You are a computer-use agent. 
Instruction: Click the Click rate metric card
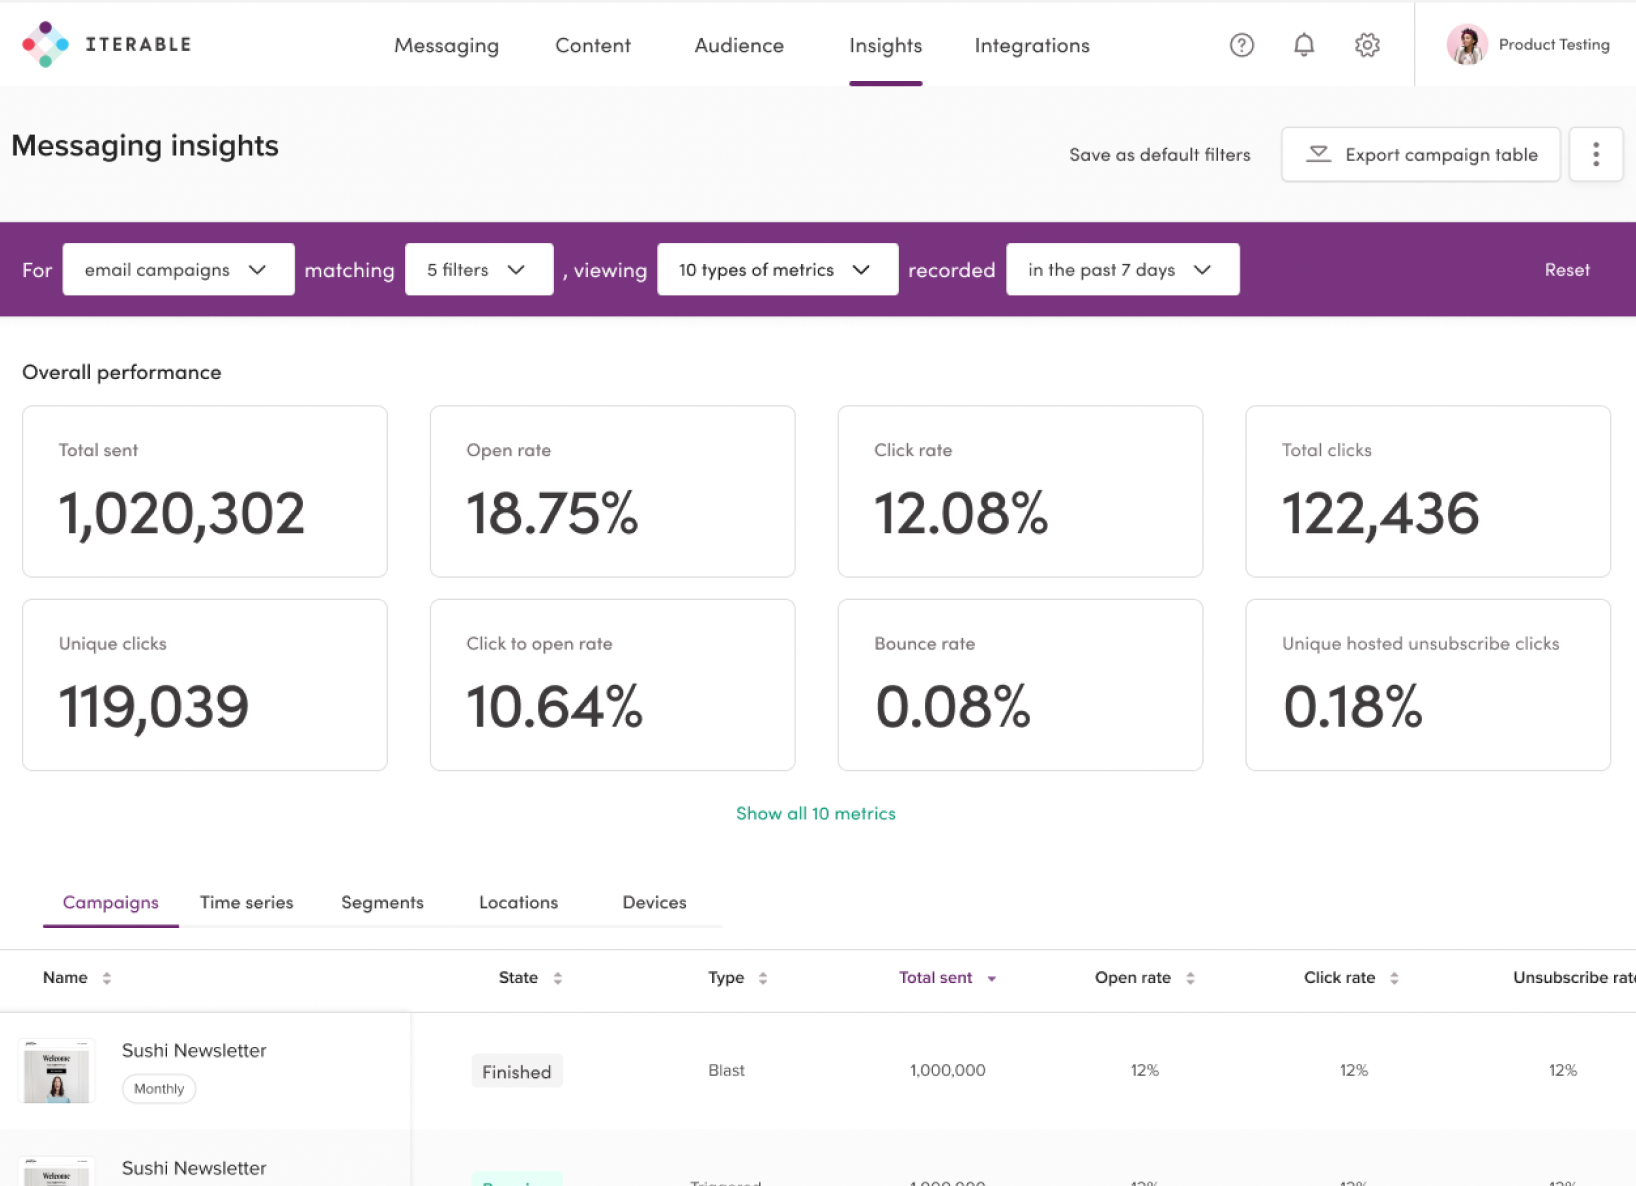tap(1020, 491)
